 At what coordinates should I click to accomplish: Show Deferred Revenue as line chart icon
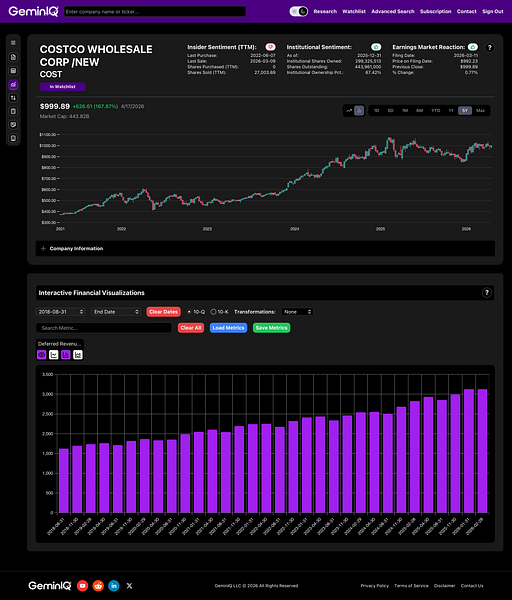tap(54, 355)
